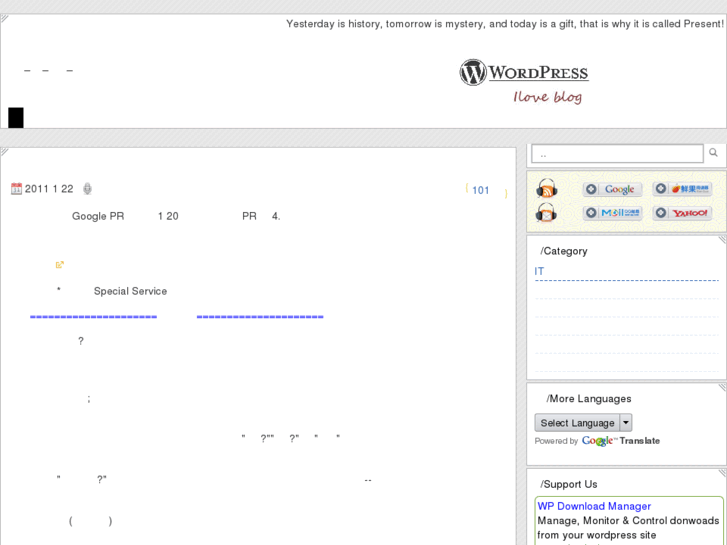Open the email subscription headphone icon
The image size is (727, 545).
pyautogui.click(x=547, y=213)
